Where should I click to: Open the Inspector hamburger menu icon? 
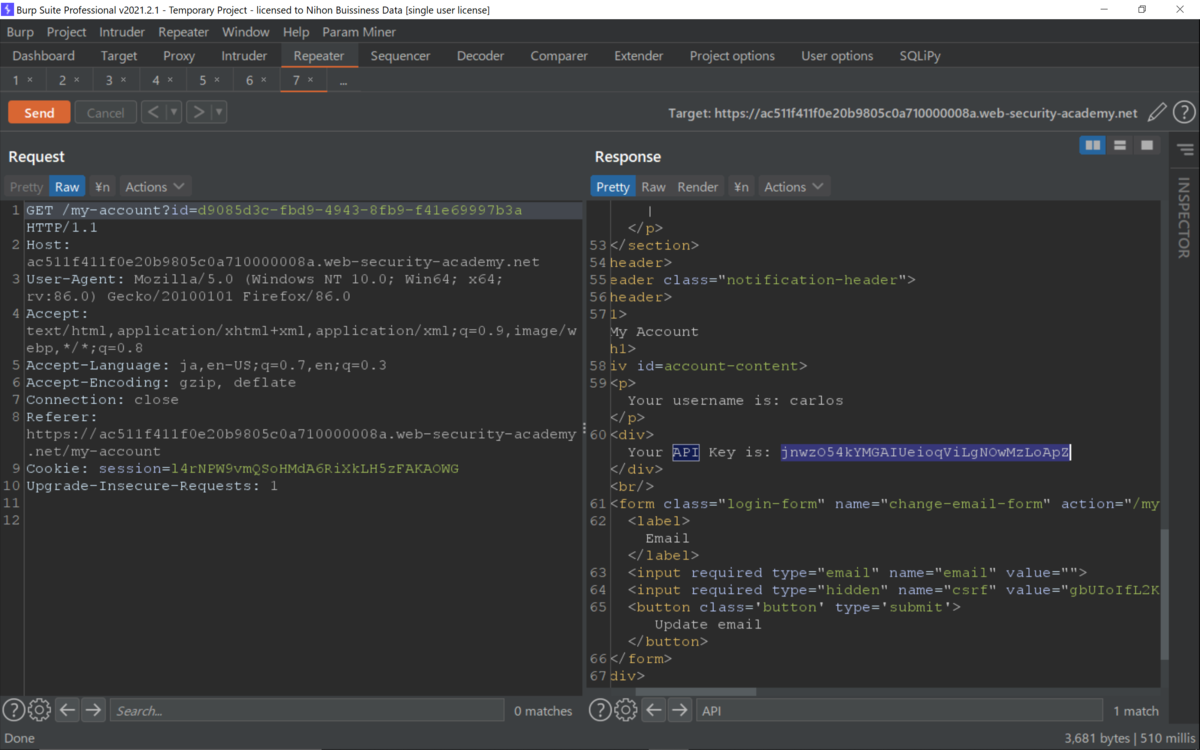point(1185,150)
